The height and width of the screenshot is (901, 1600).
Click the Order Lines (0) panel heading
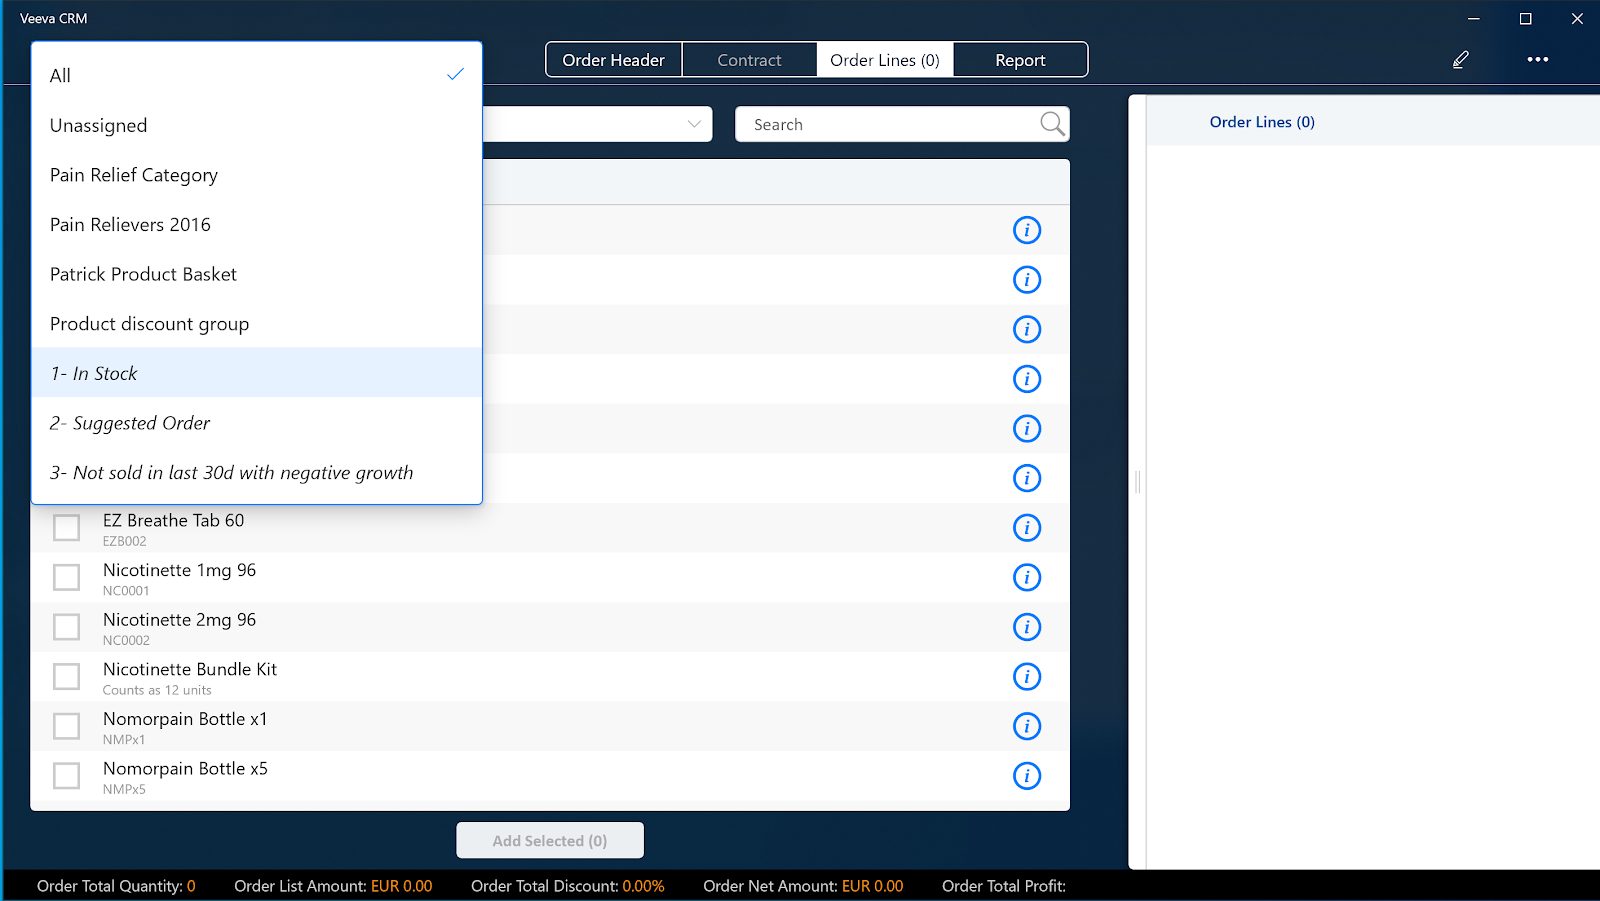point(1262,122)
